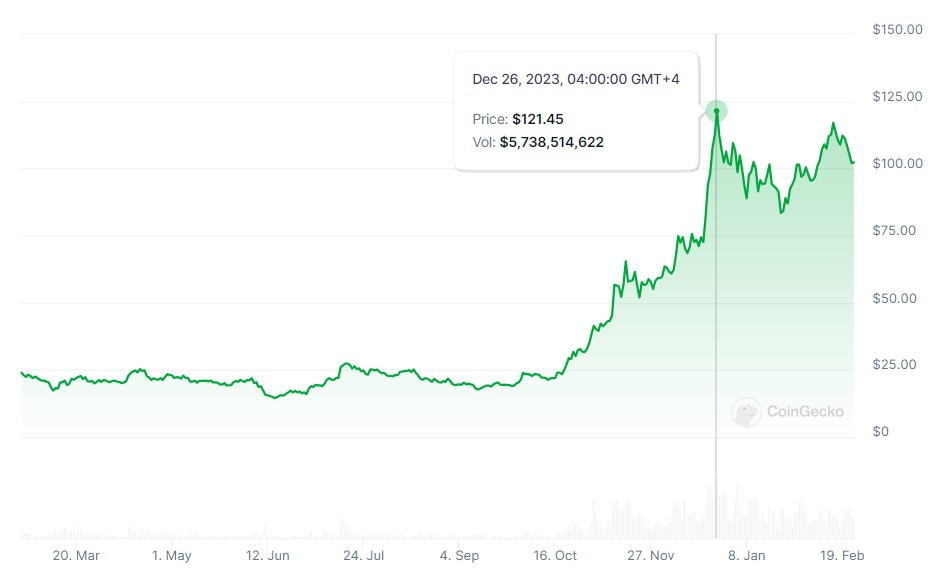Click the volume value $5,738,514,622
Viewport: 940px width, 584px height.
tap(552, 142)
